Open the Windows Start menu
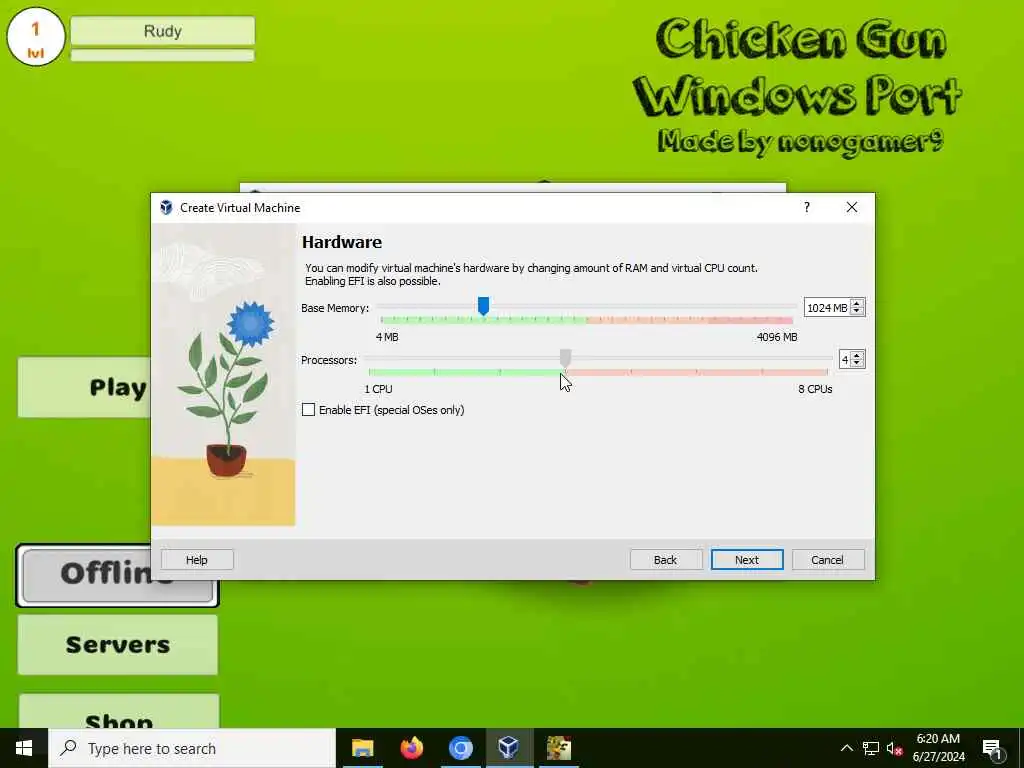Screen dimensions: 1024x768 coord(24,748)
